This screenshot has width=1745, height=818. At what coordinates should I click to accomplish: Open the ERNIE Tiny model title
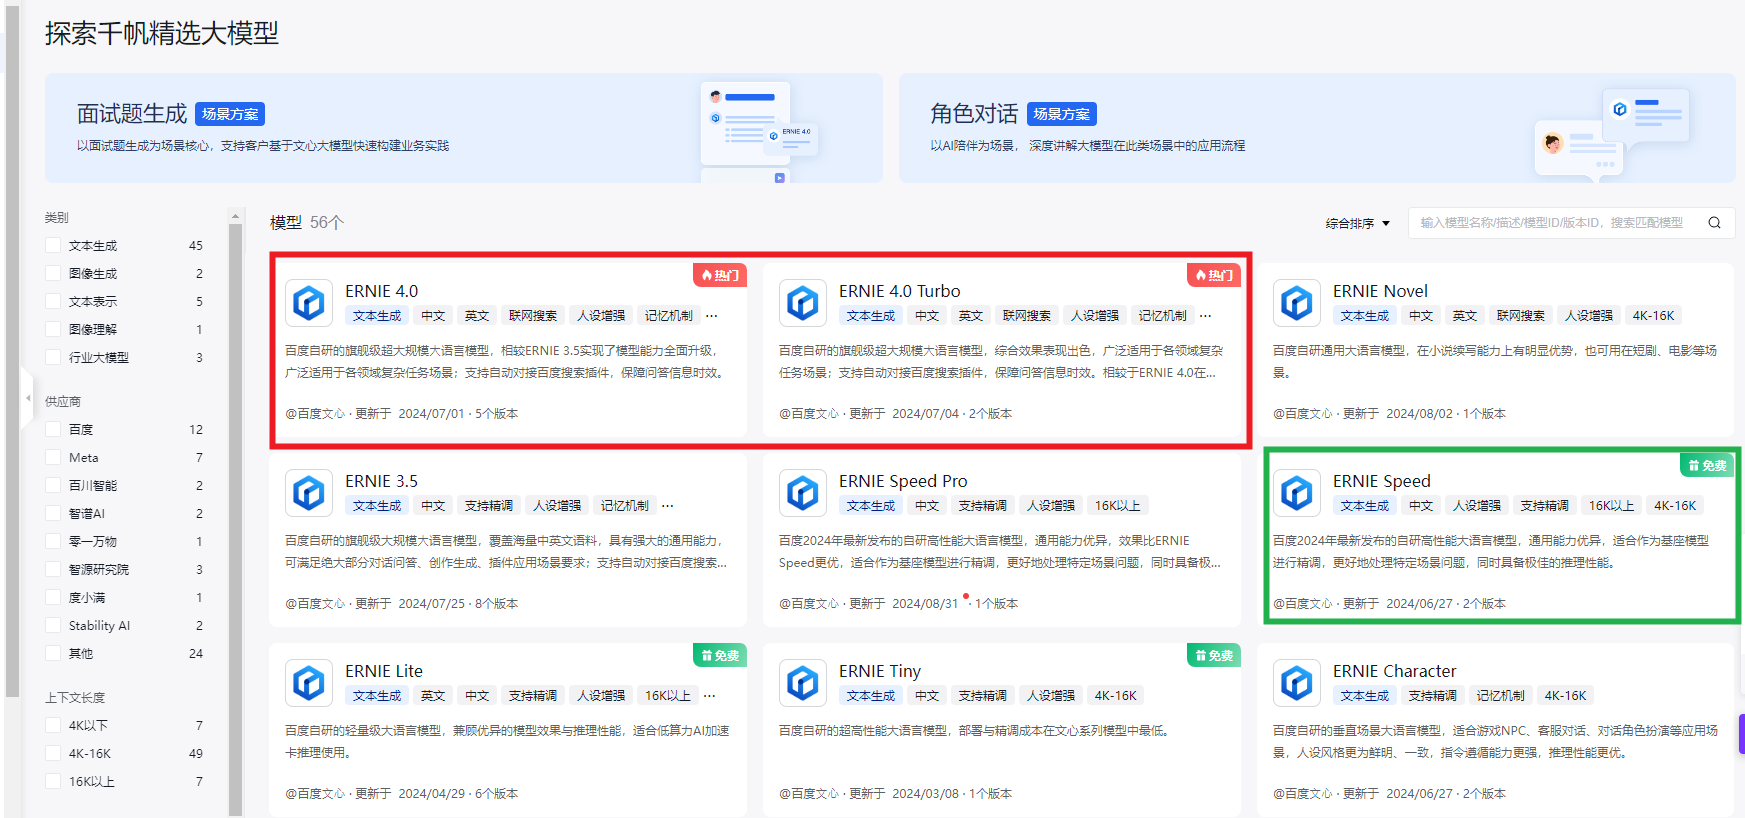[879, 671]
